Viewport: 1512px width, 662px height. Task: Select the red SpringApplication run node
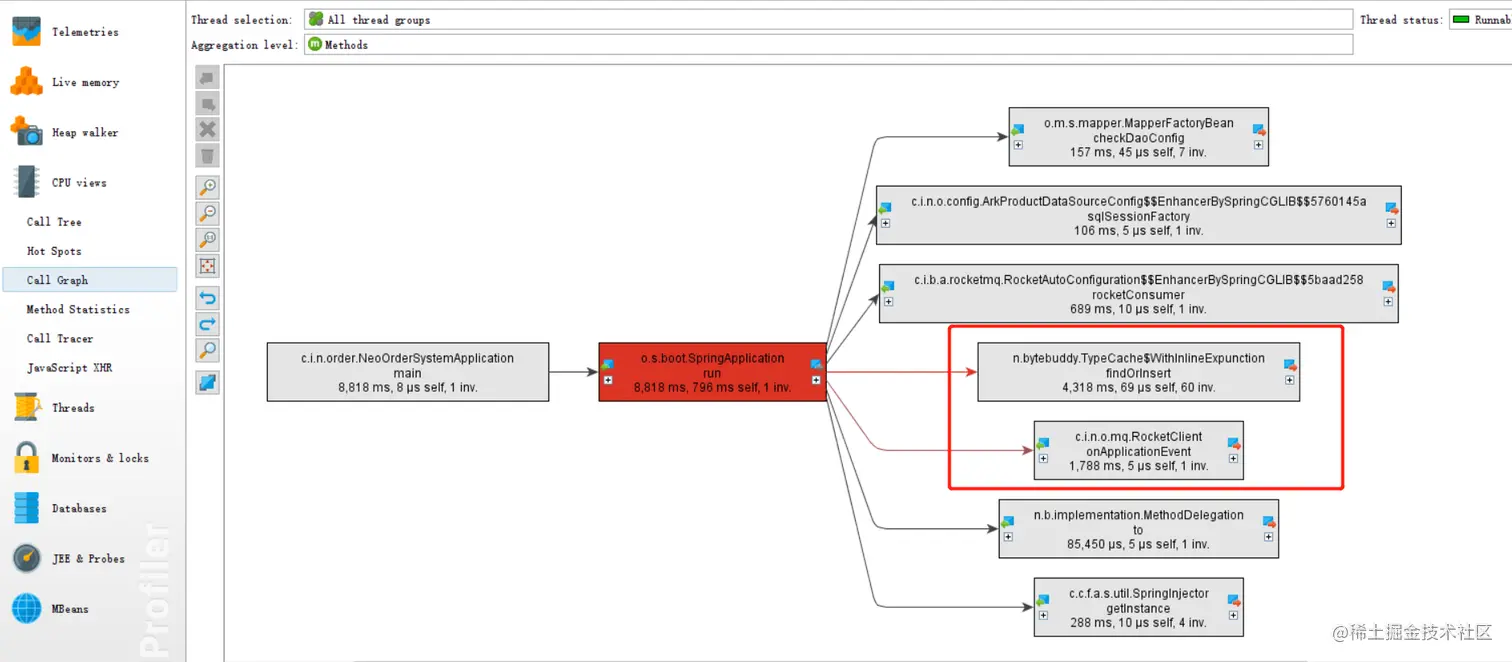point(712,372)
